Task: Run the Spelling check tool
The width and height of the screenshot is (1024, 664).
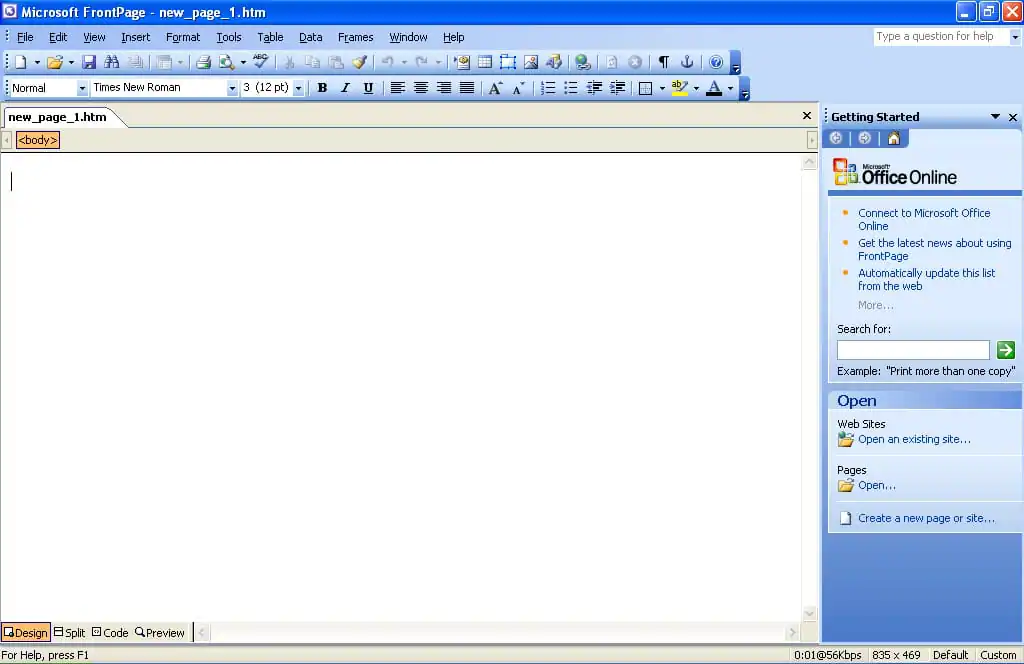Action: click(x=261, y=62)
